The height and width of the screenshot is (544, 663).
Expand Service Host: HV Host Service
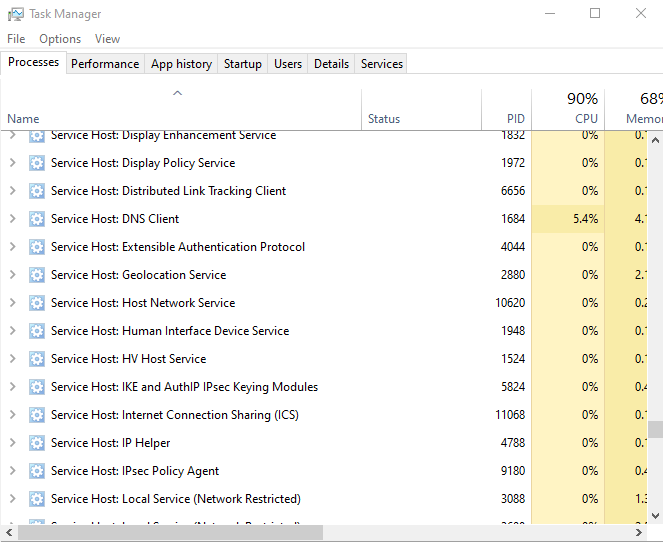click(13, 358)
